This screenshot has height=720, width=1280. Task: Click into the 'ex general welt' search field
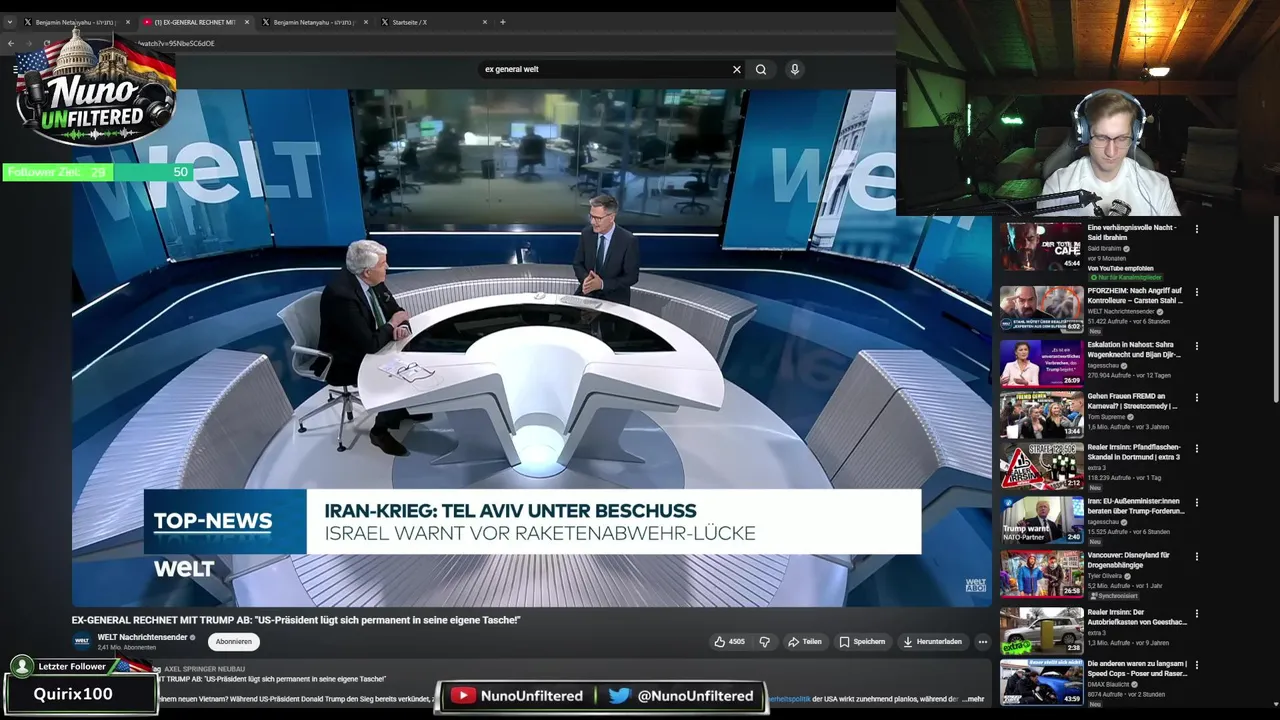click(x=605, y=70)
